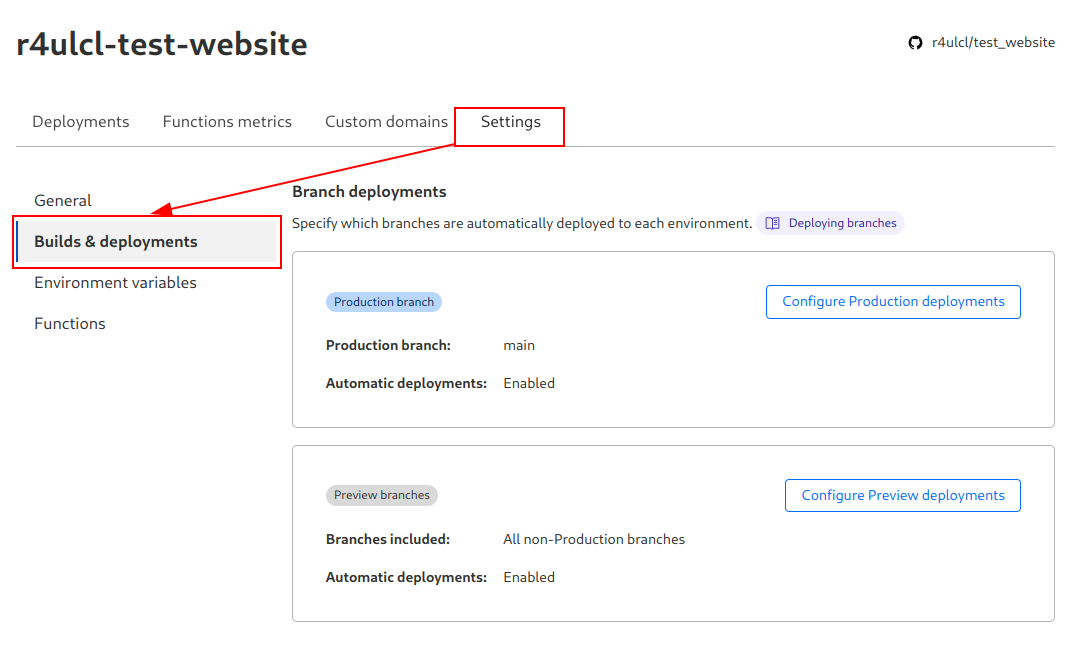1087x658 pixels.
Task: Select the Production branch badge
Action: pos(384,301)
